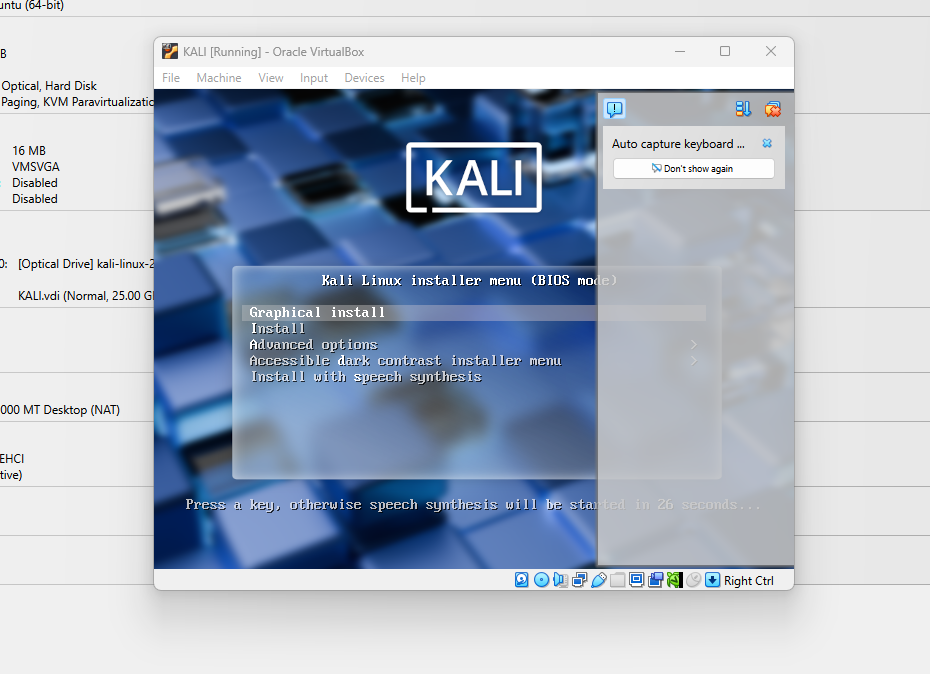This screenshot has height=674, width=930.
Task: Select Install with speech synthesis
Action: tap(366, 377)
